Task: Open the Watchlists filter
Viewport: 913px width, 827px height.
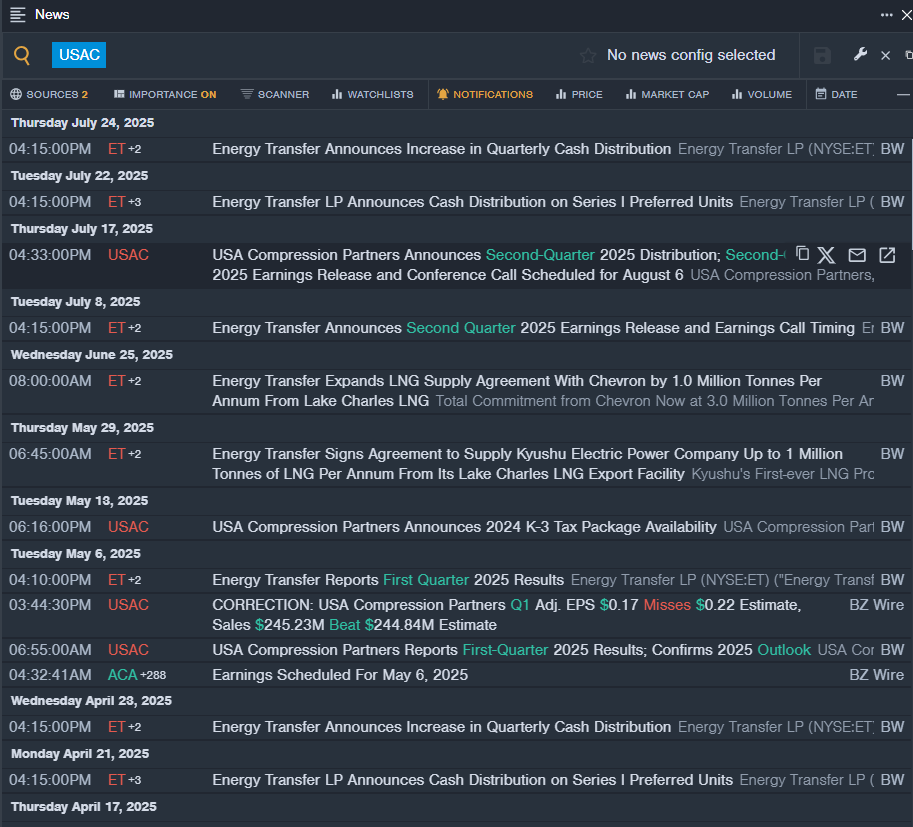Action: click(373, 94)
